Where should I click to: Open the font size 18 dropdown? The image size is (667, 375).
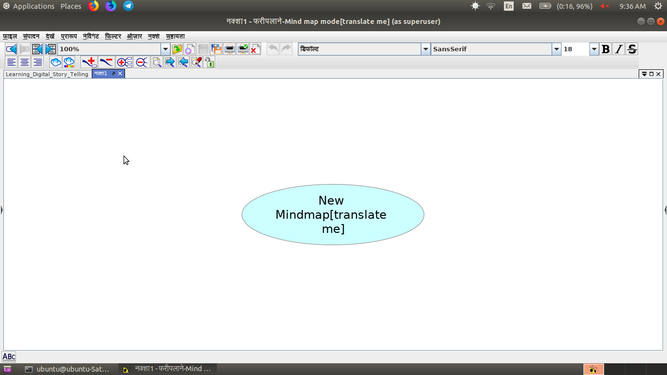(594, 49)
